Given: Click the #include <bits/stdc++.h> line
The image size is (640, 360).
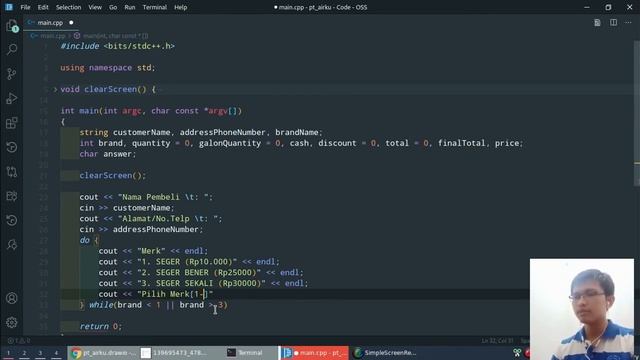Looking at the screenshot, I should (x=118, y=46).
